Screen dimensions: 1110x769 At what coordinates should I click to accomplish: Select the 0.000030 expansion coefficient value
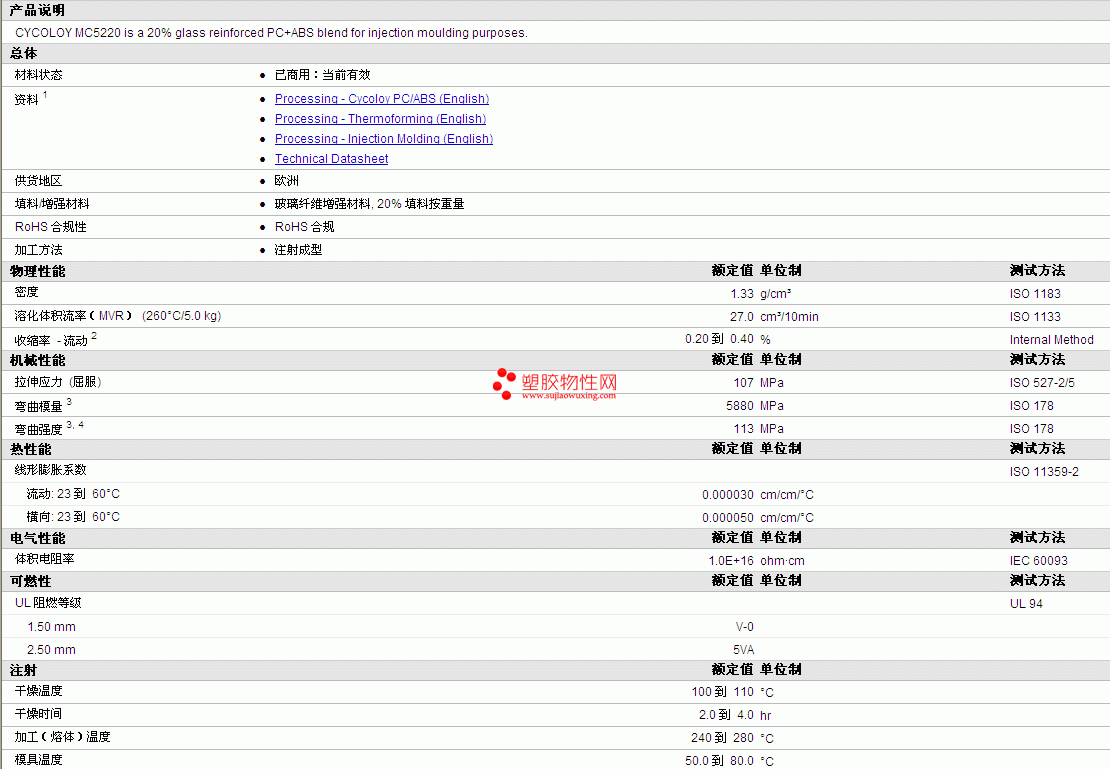[x=728, y=494]
